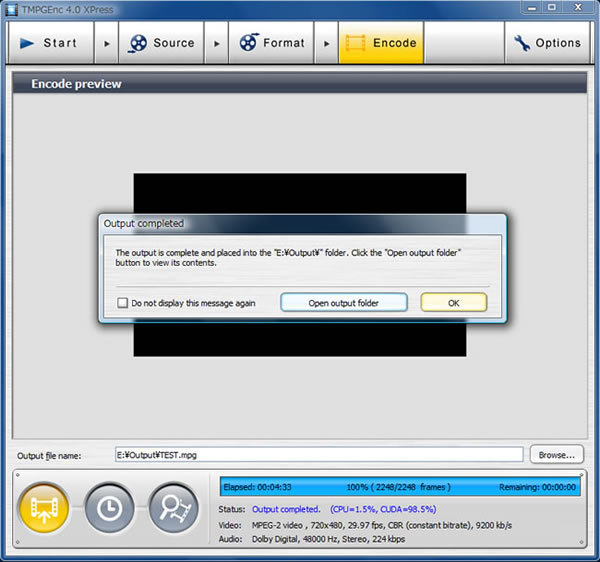Open the Start stage tab

51,43
